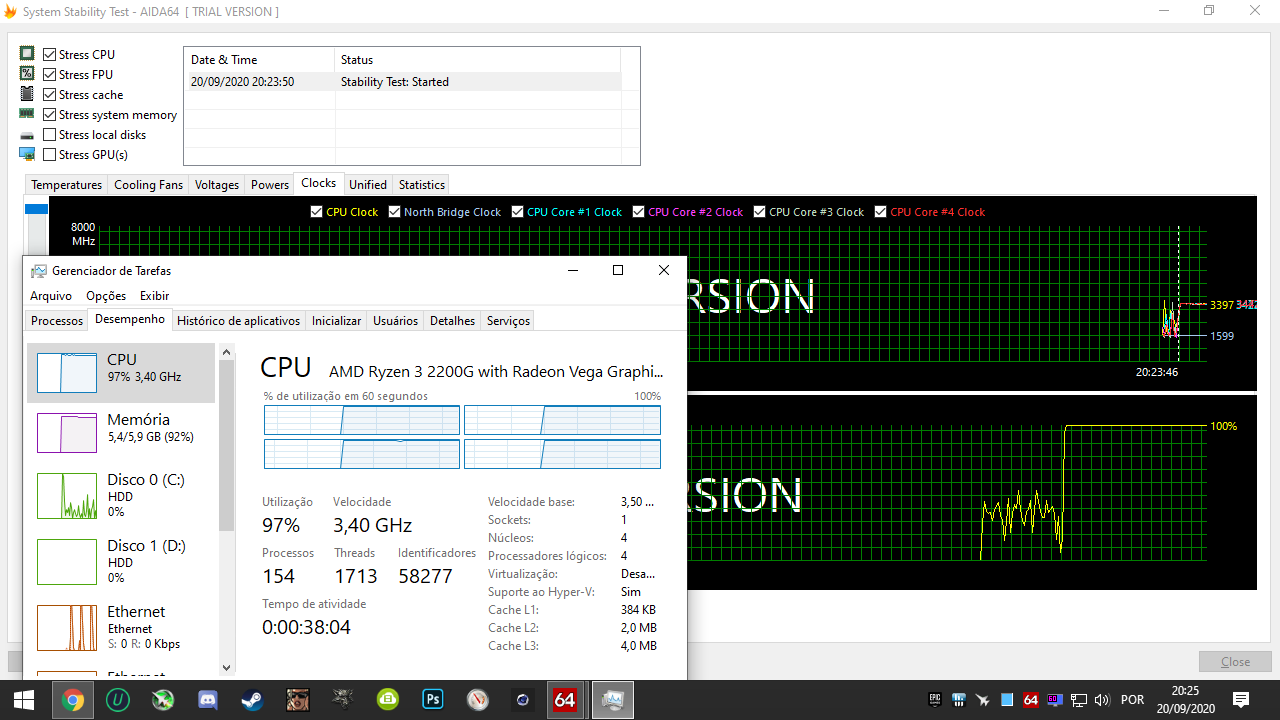Switch to Temperatures tab in AIDA64
This screenshot has height=720, width=1280.
pos(66,185)
